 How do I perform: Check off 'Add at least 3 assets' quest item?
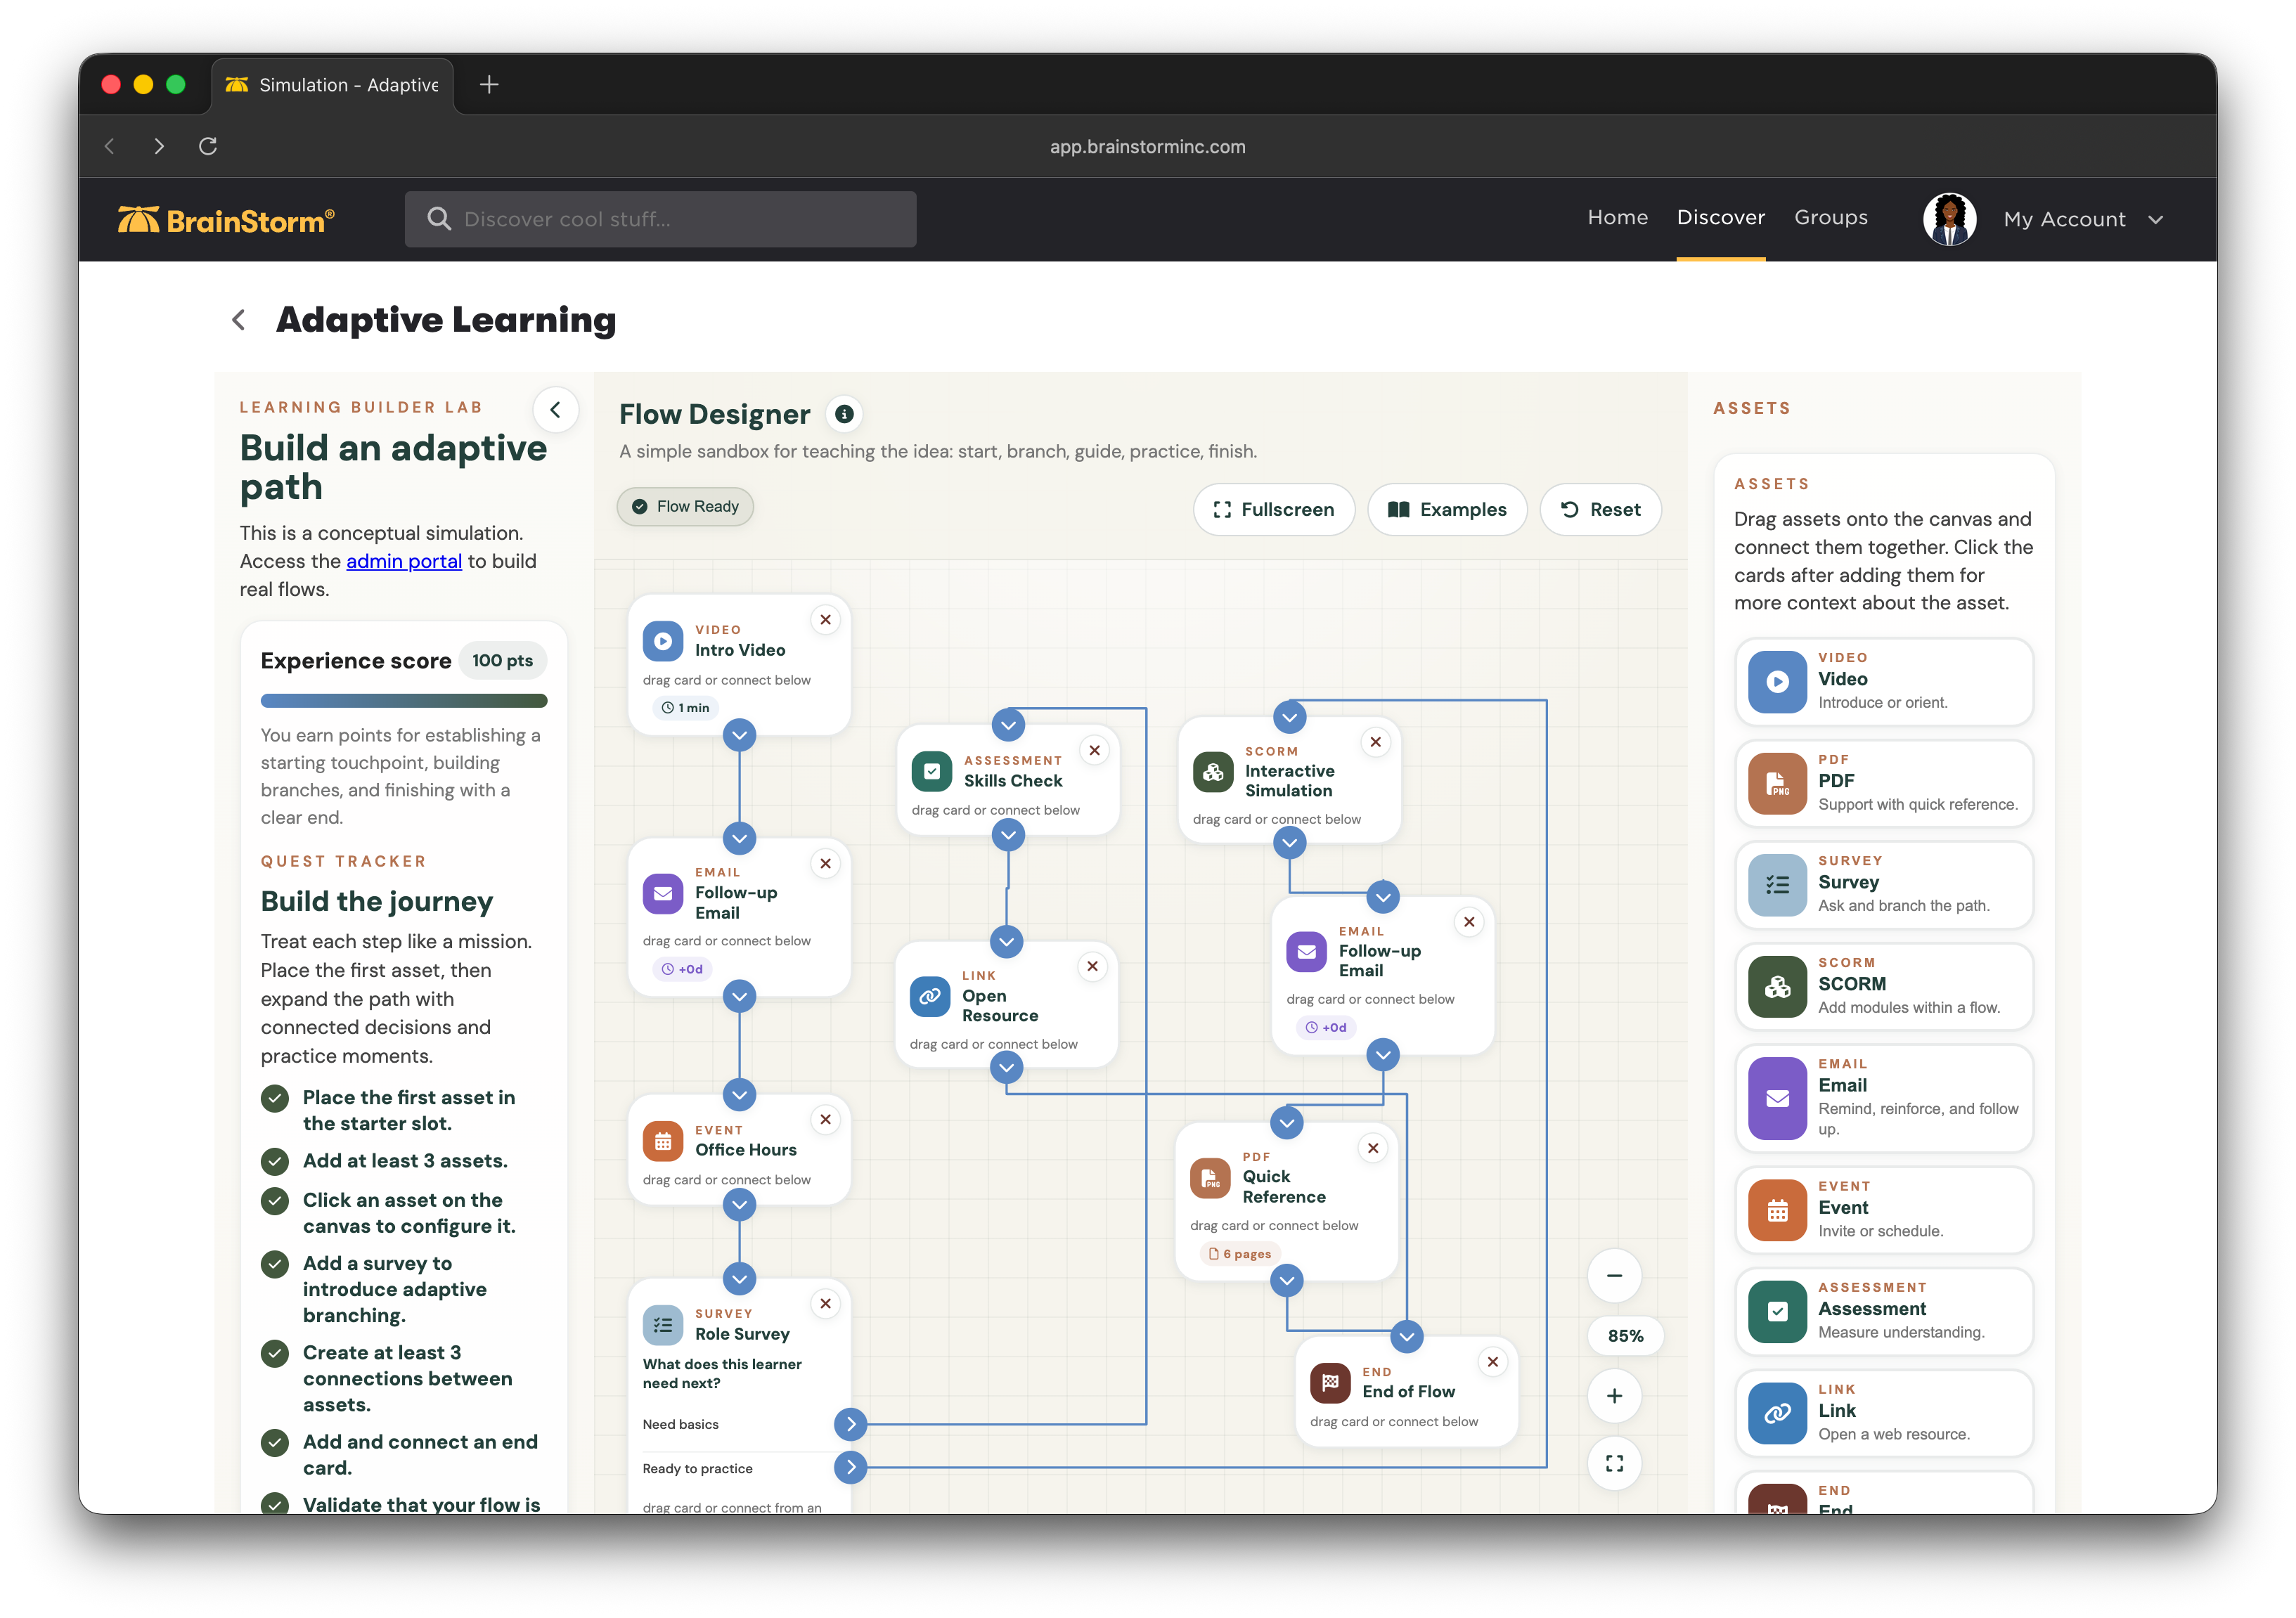coord(275,1162)
